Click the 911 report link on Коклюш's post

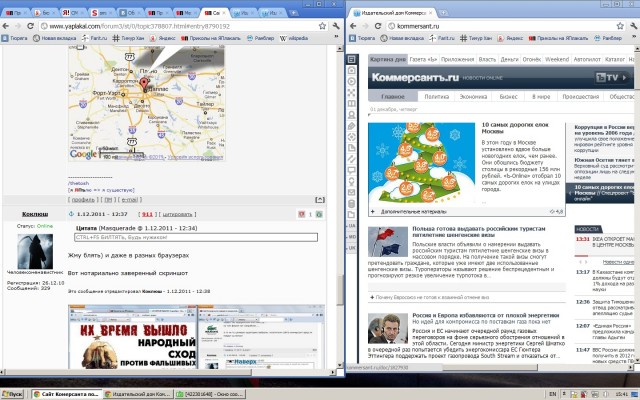point(147,214)
